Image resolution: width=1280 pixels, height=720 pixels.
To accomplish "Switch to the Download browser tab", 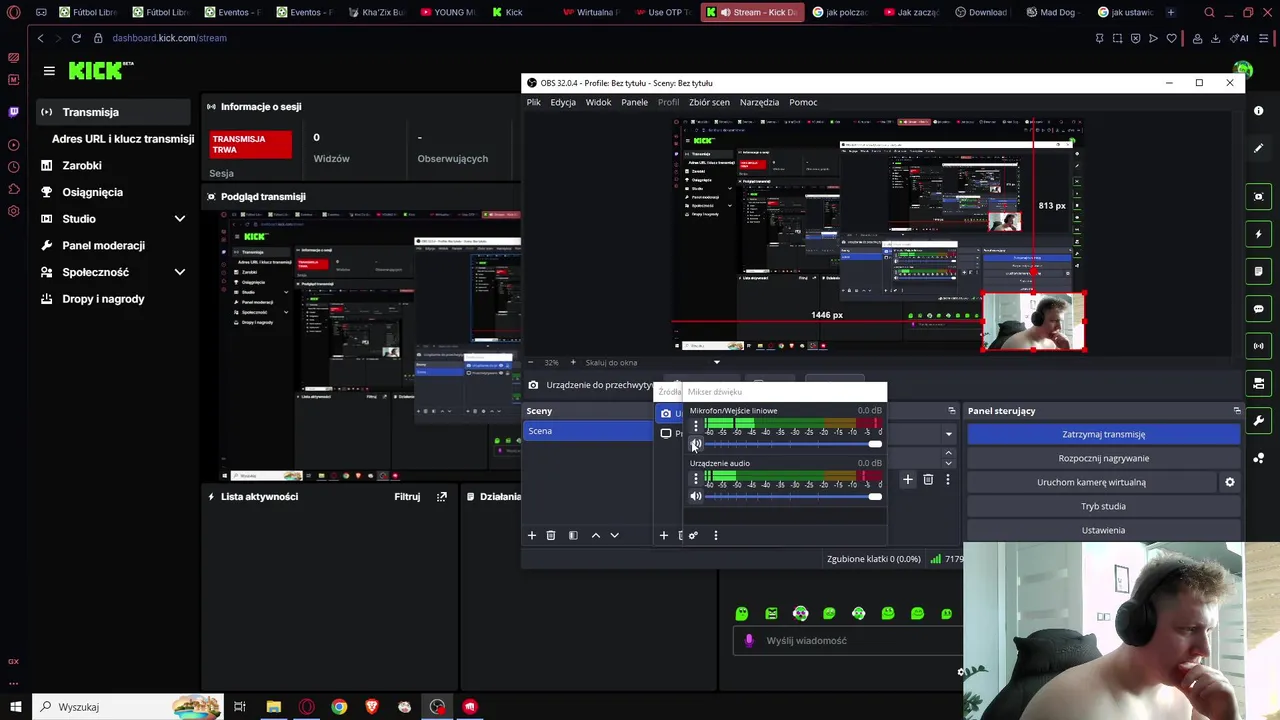I will click(x=980, y=12).
